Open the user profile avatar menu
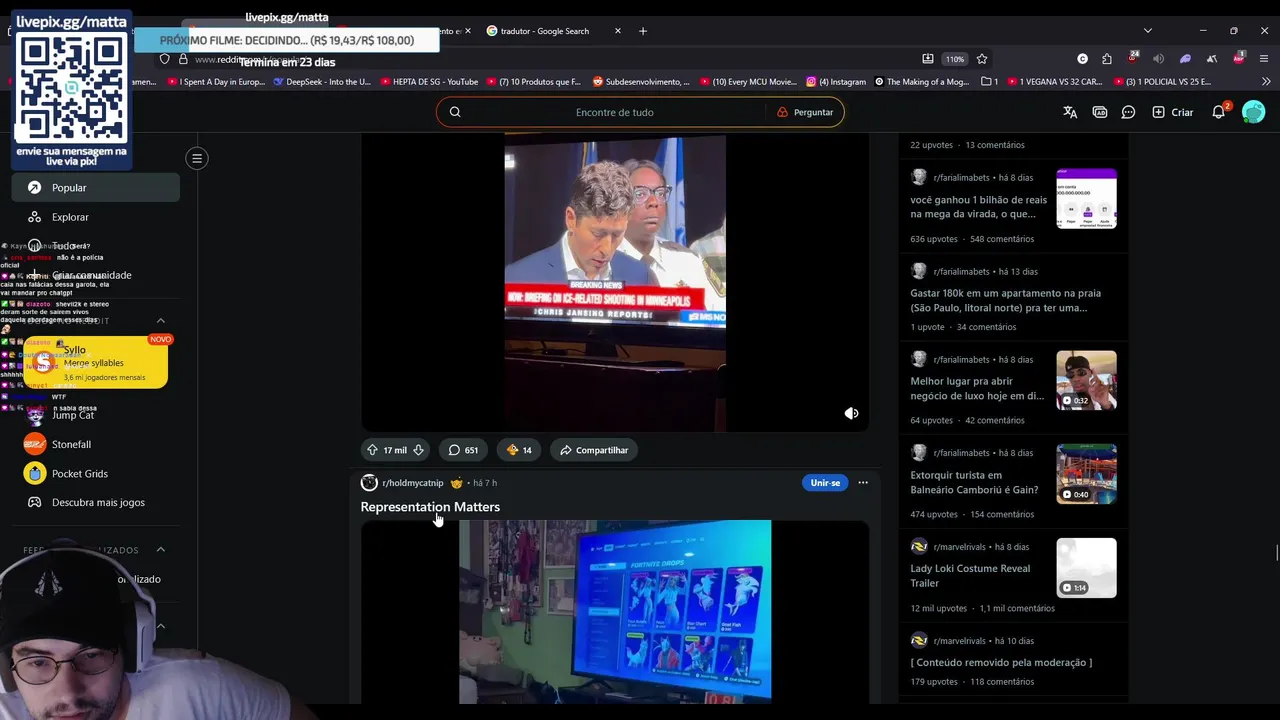 1253,112
